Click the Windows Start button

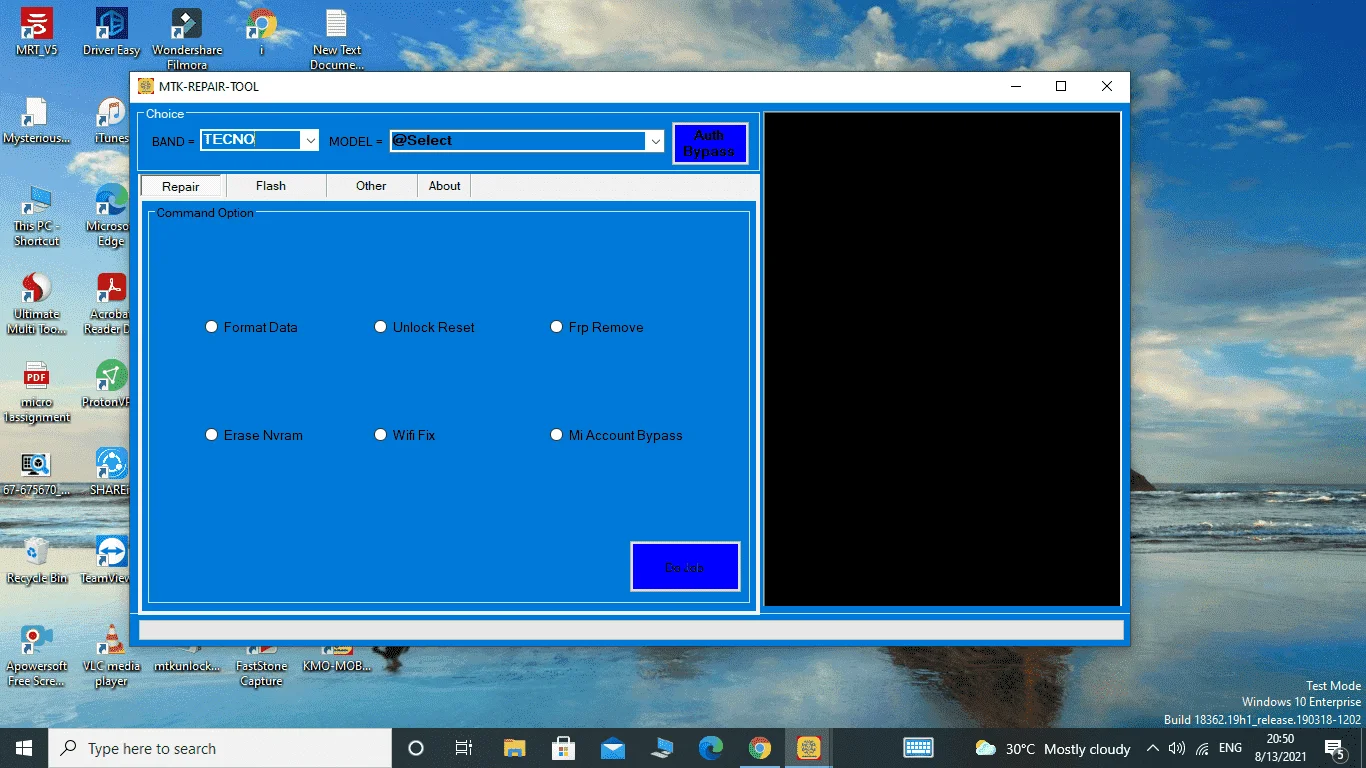[x=24, y=748]
